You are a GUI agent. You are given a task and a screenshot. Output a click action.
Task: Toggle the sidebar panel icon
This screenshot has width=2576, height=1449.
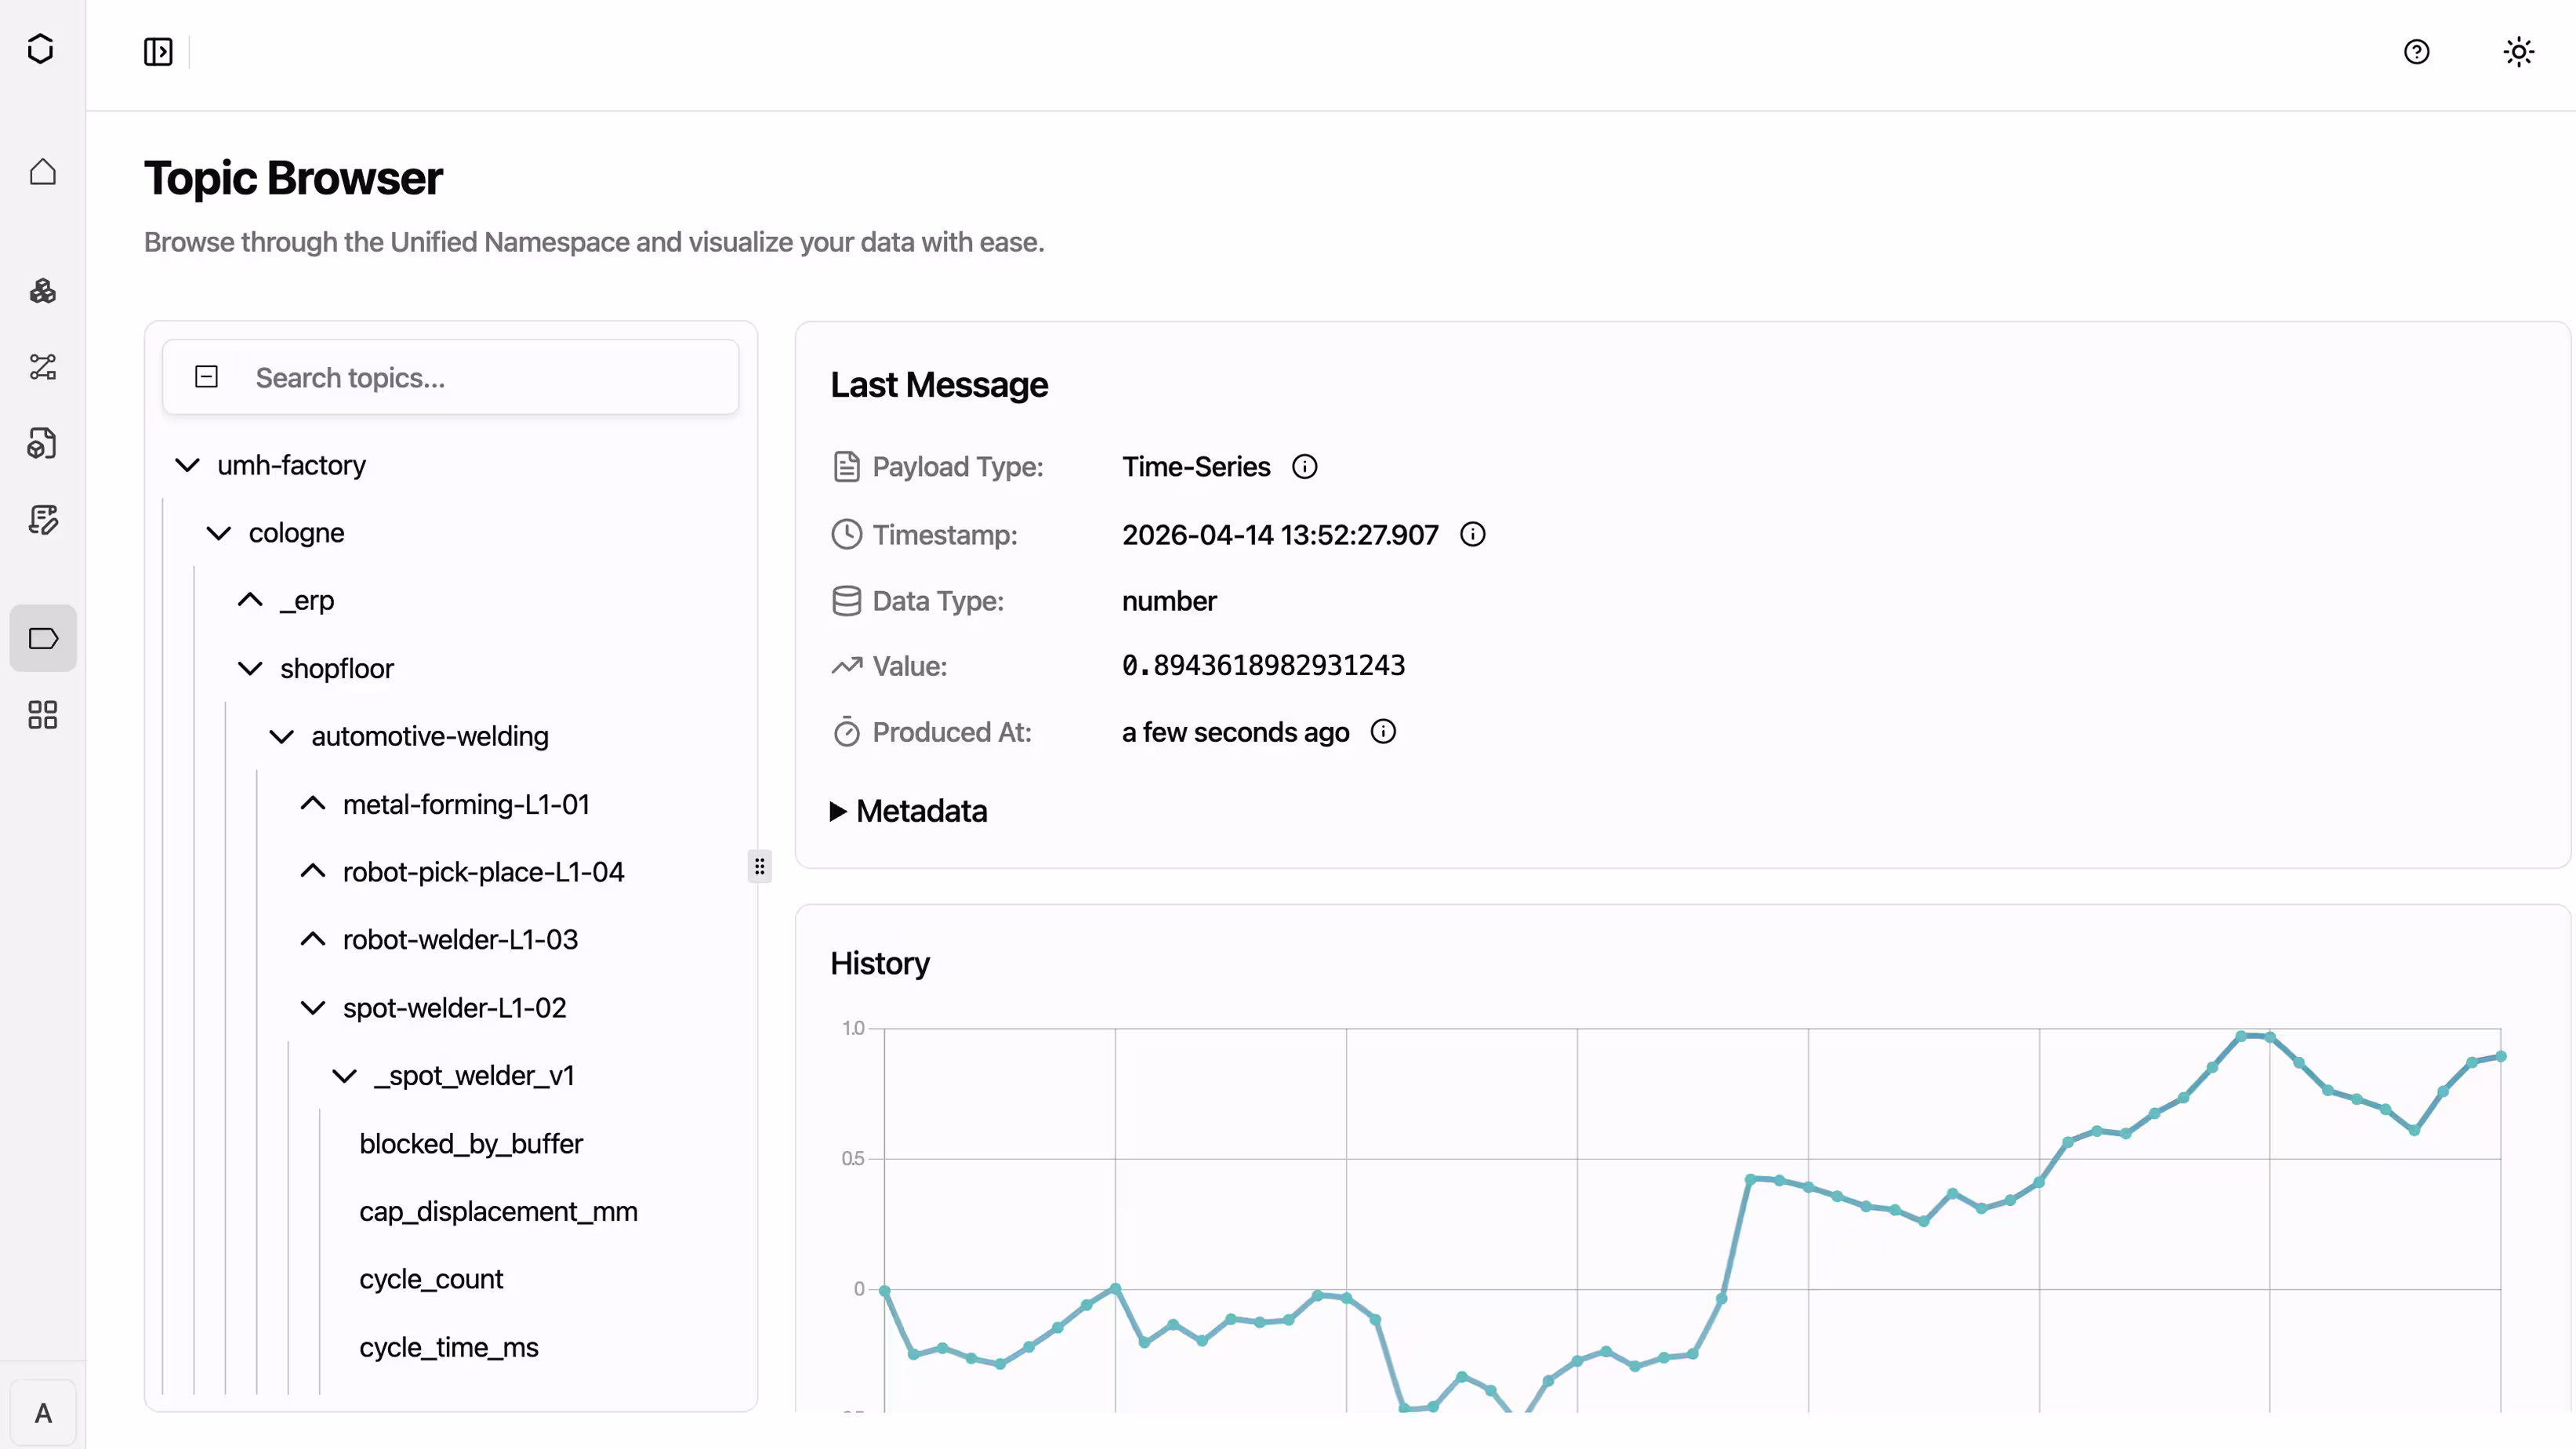tap(158, 52)
